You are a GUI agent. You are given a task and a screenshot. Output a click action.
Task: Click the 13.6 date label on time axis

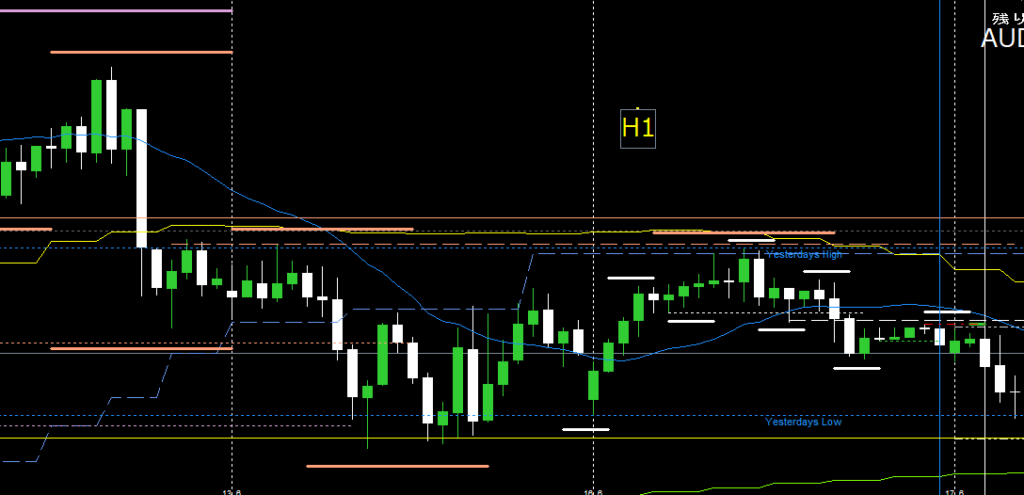click(x=232, y=491)
